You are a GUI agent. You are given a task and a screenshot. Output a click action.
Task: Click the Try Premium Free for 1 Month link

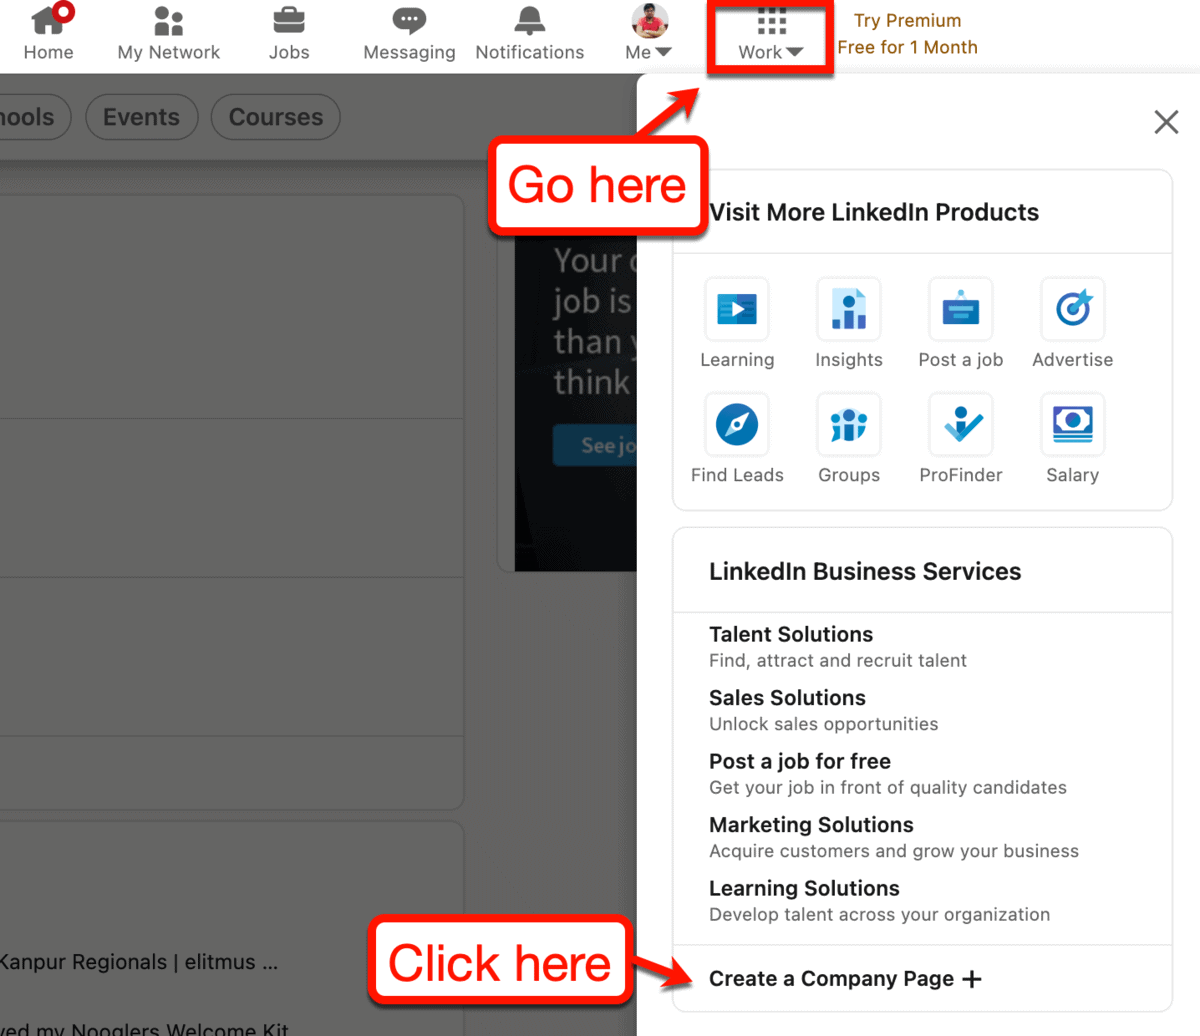click(x=908, y=34)
